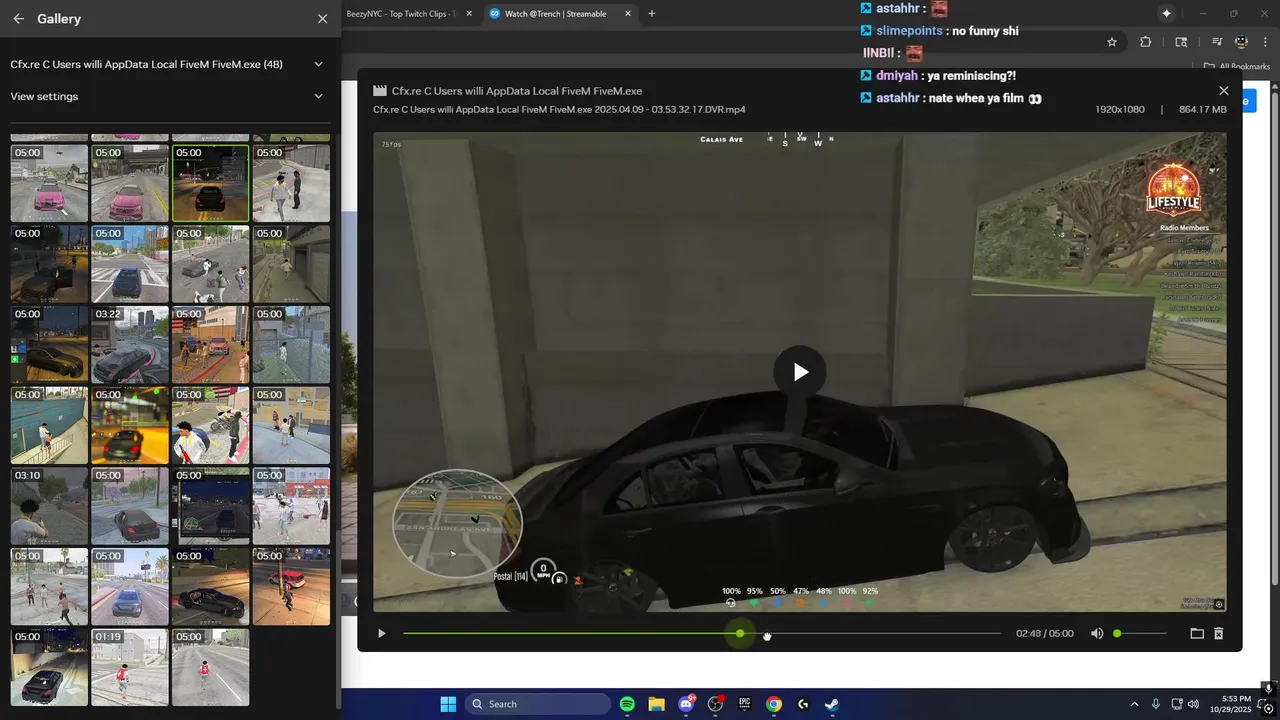Show hidden system tray icons
Image resolution: width=1280 pixels, height=720 pixels.
click(1134, 704)
